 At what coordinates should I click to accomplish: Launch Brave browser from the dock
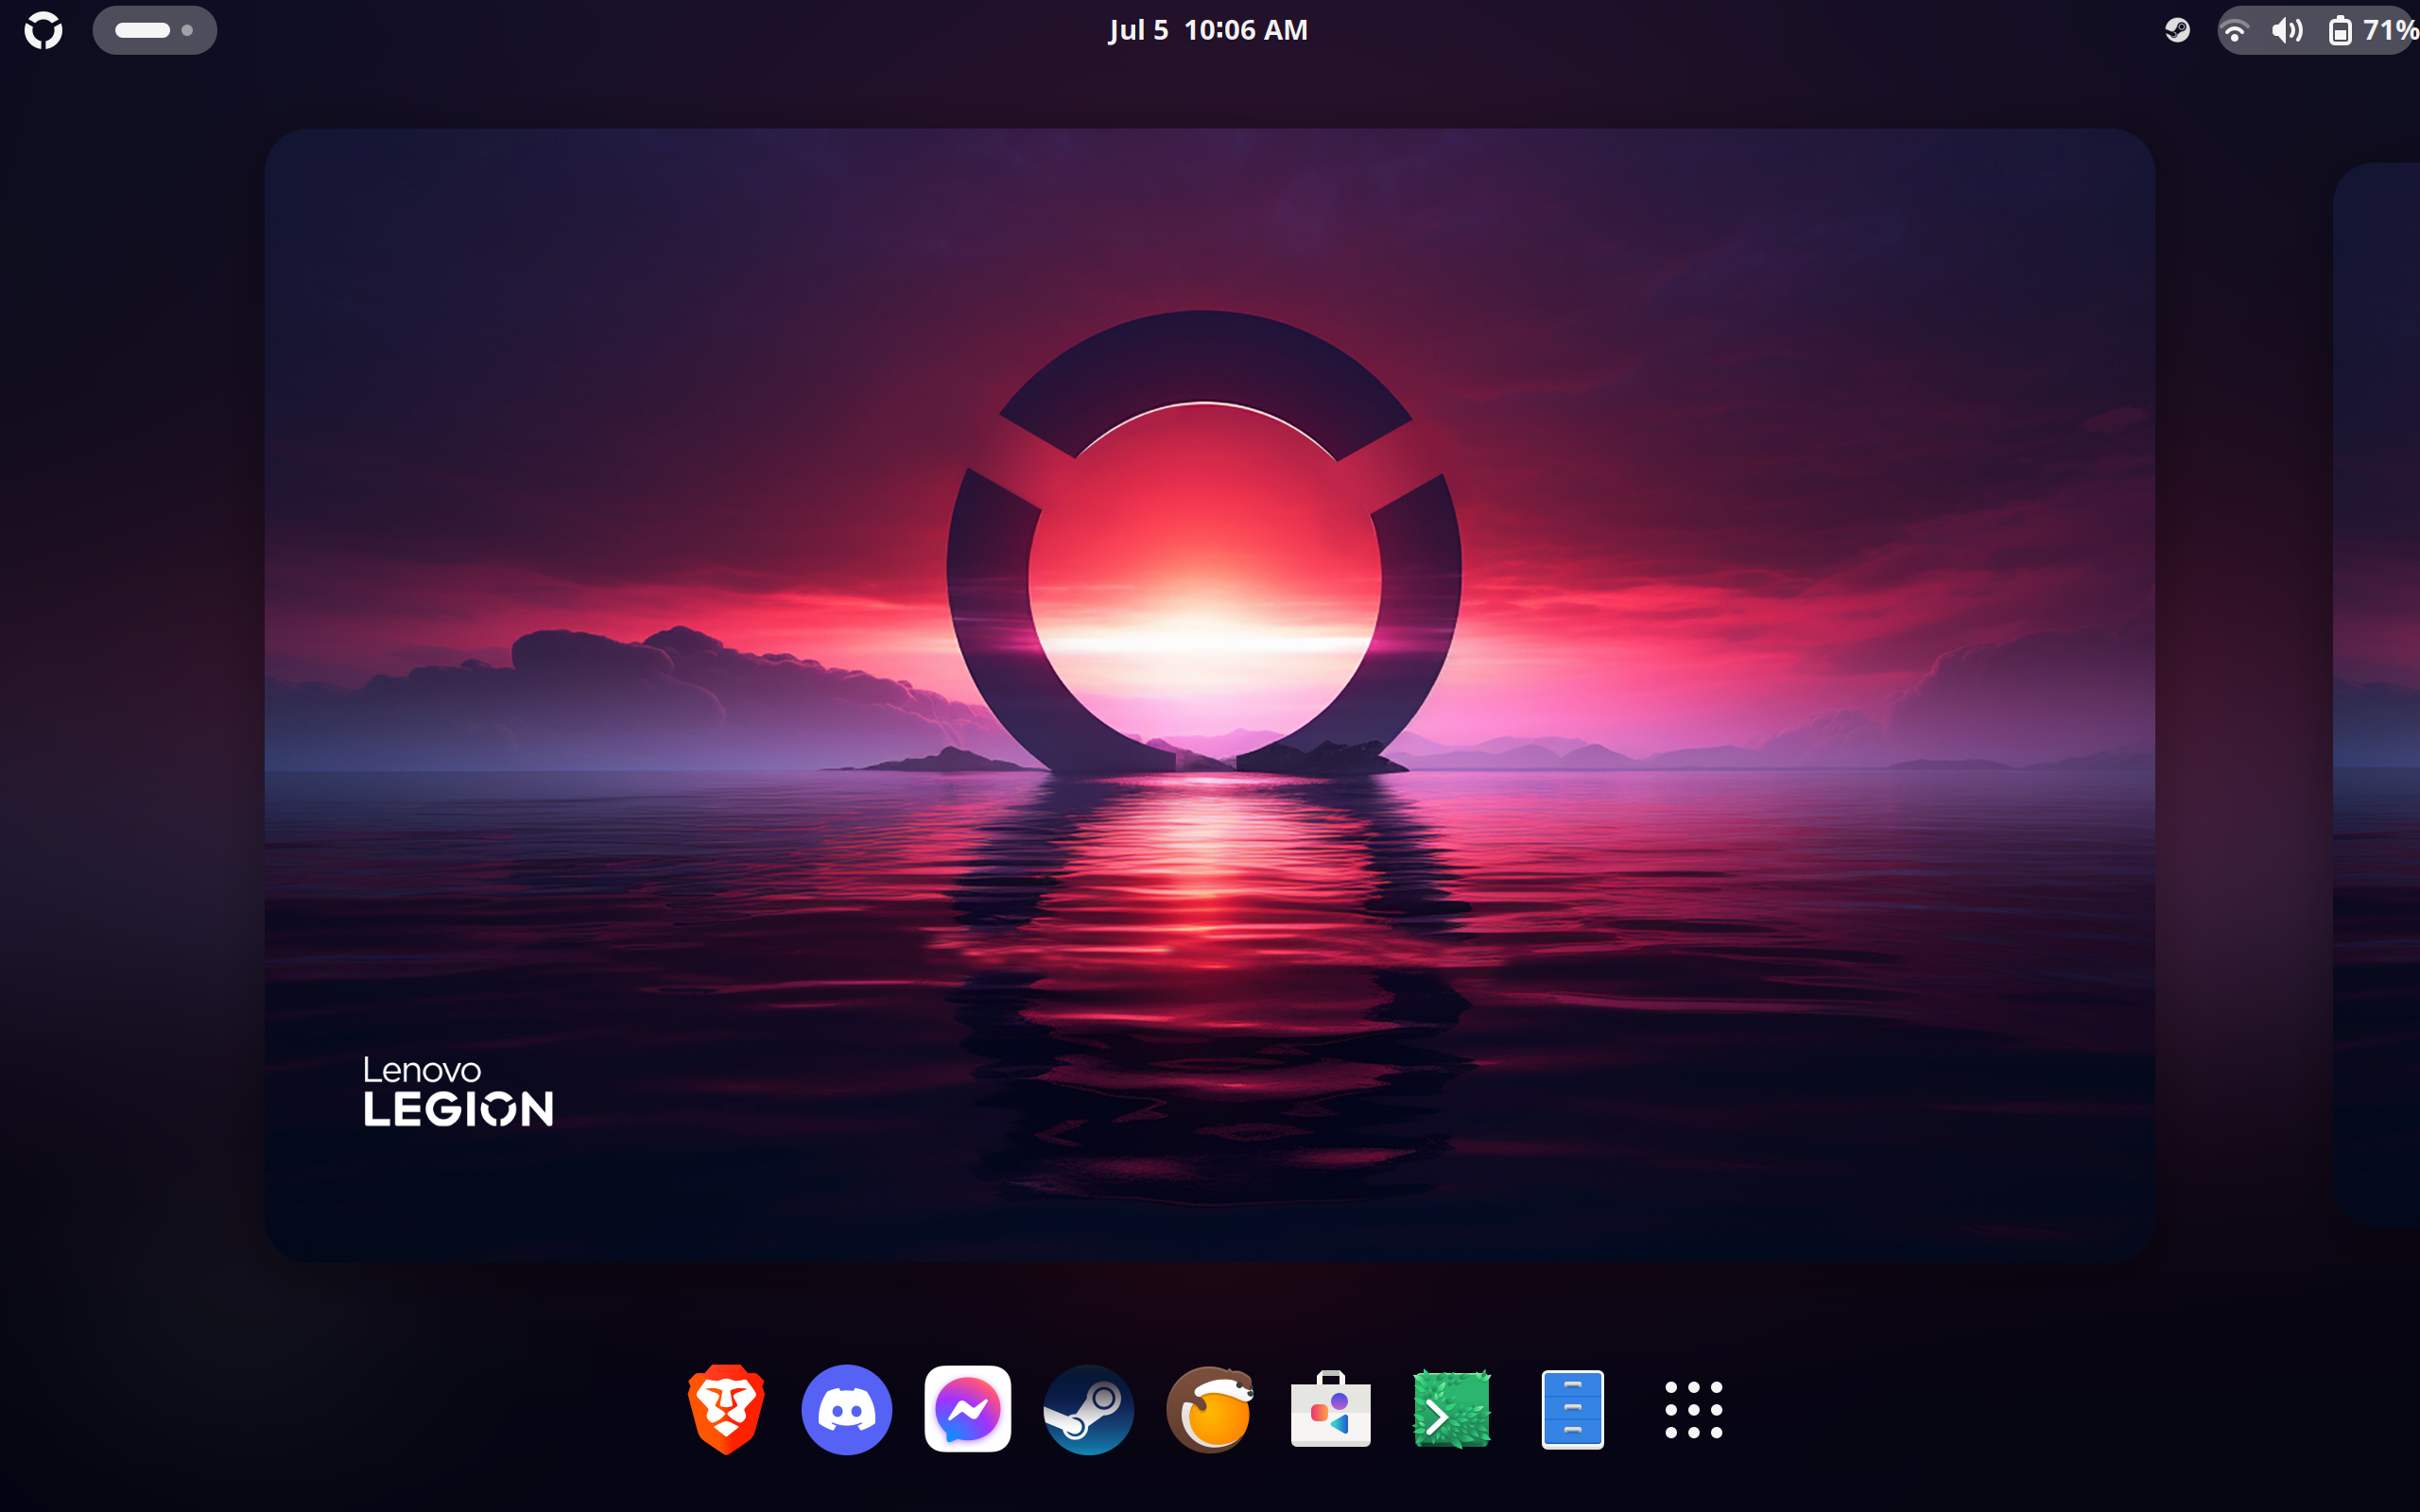click(x=725, y=1409)
